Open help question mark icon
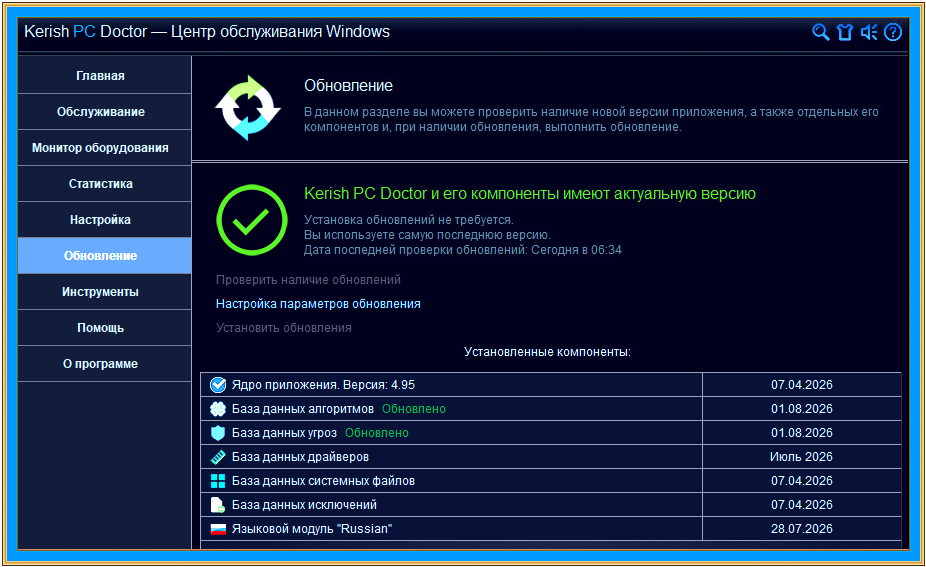Screen dimensions: 926x567 coord(893,32)
